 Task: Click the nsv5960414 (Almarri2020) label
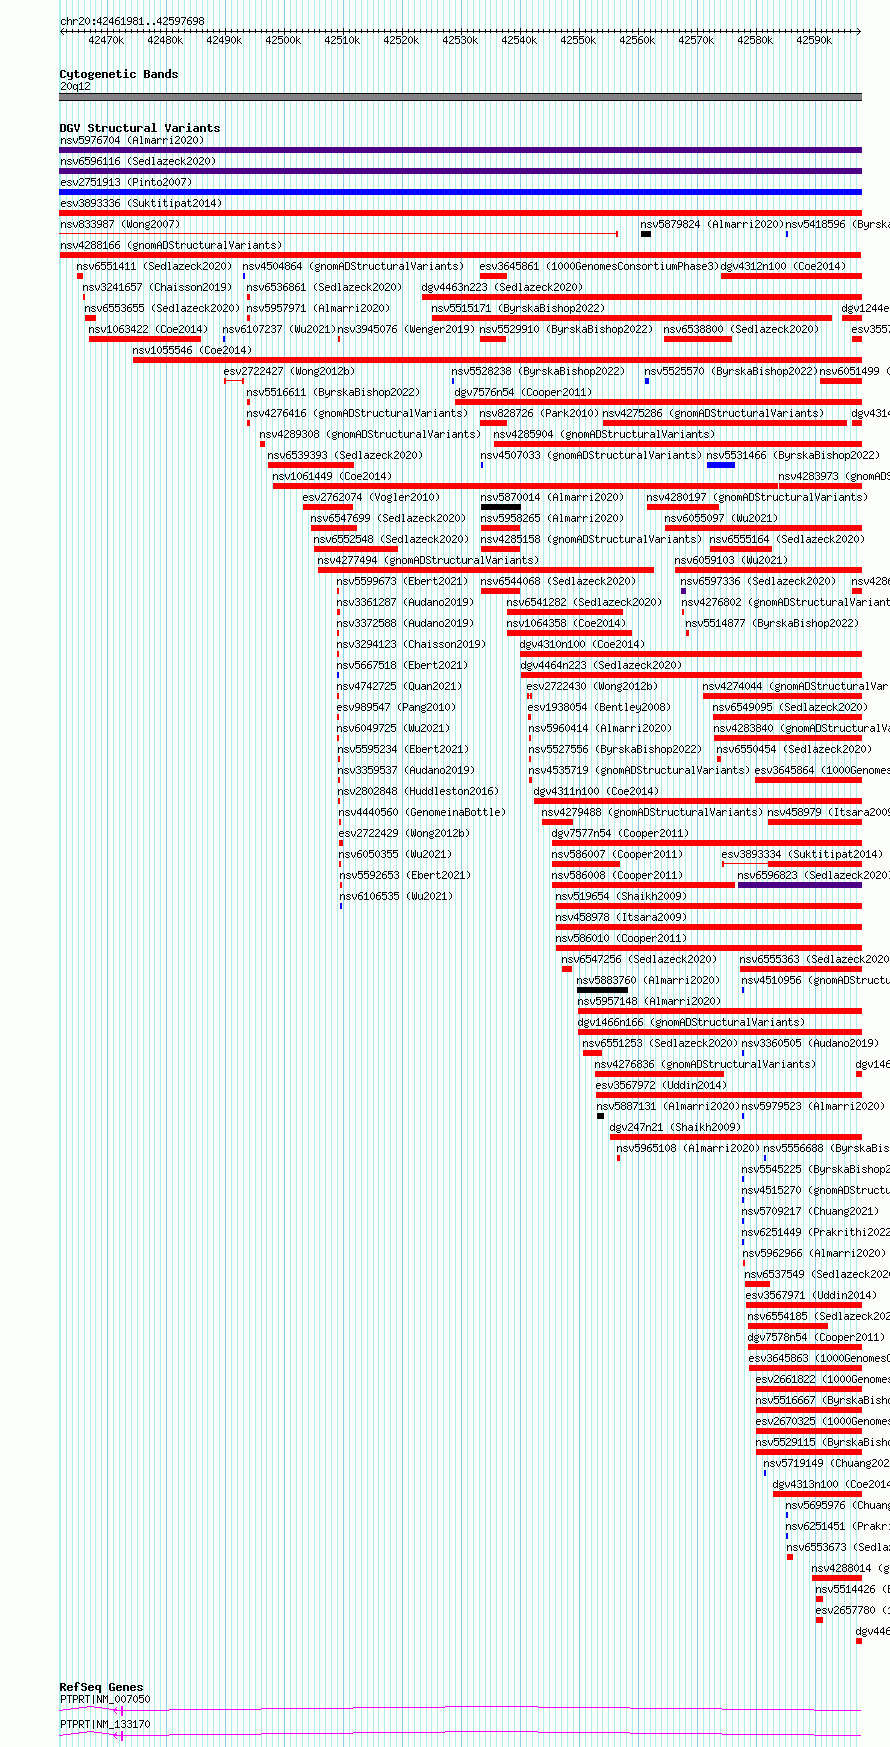(x=600, y=728)
